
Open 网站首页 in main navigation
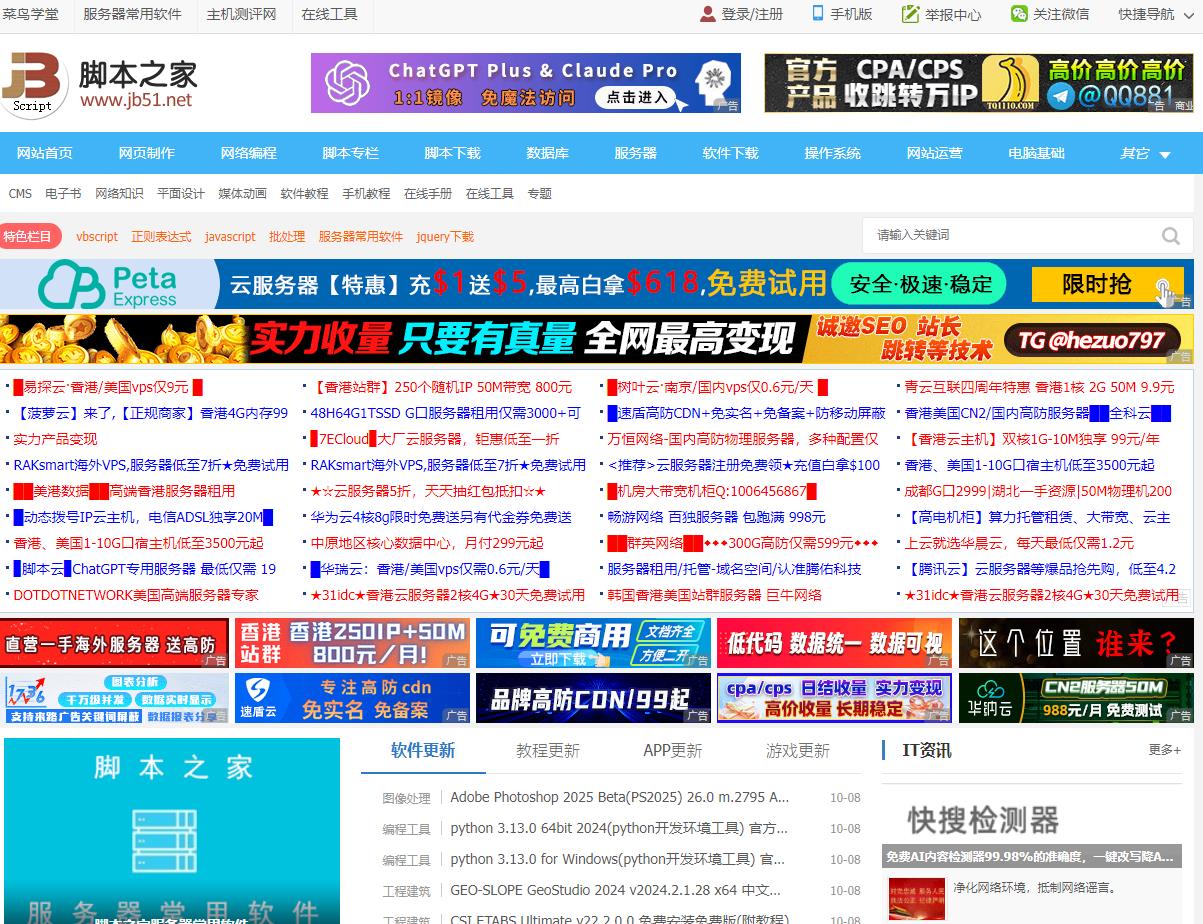point(45,153)
